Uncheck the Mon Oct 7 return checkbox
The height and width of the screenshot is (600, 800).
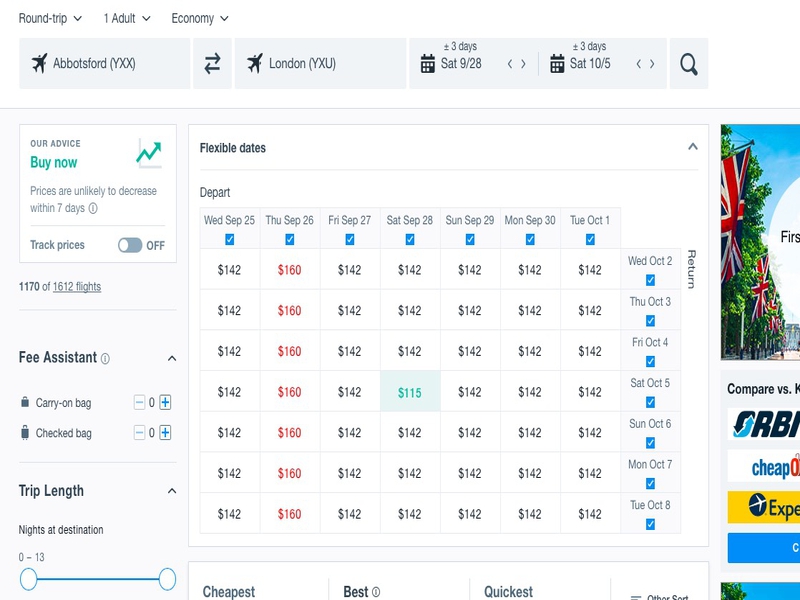pos(651,484)
